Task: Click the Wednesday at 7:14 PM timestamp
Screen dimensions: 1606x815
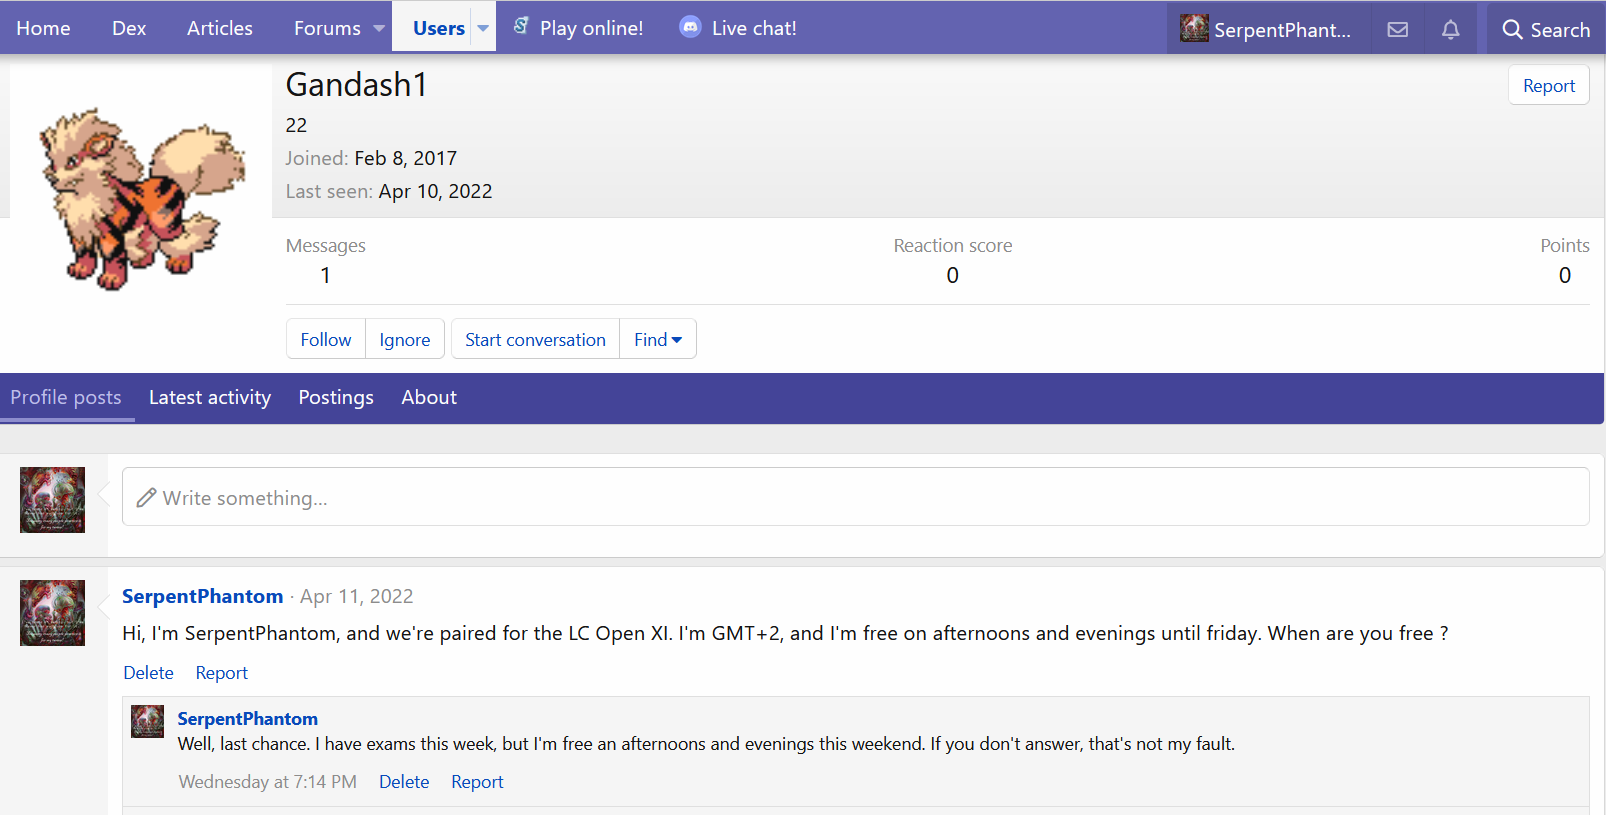Action: point(267,782)
